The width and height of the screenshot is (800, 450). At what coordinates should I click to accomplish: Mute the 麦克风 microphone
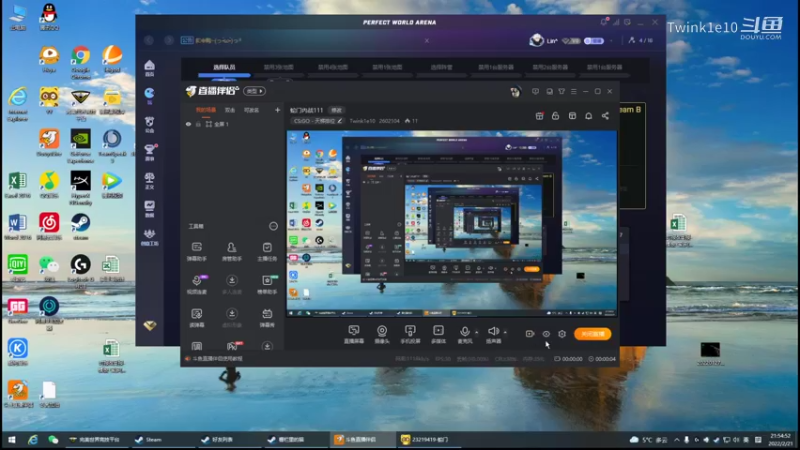pyautogui.click(x=464, y=334)
